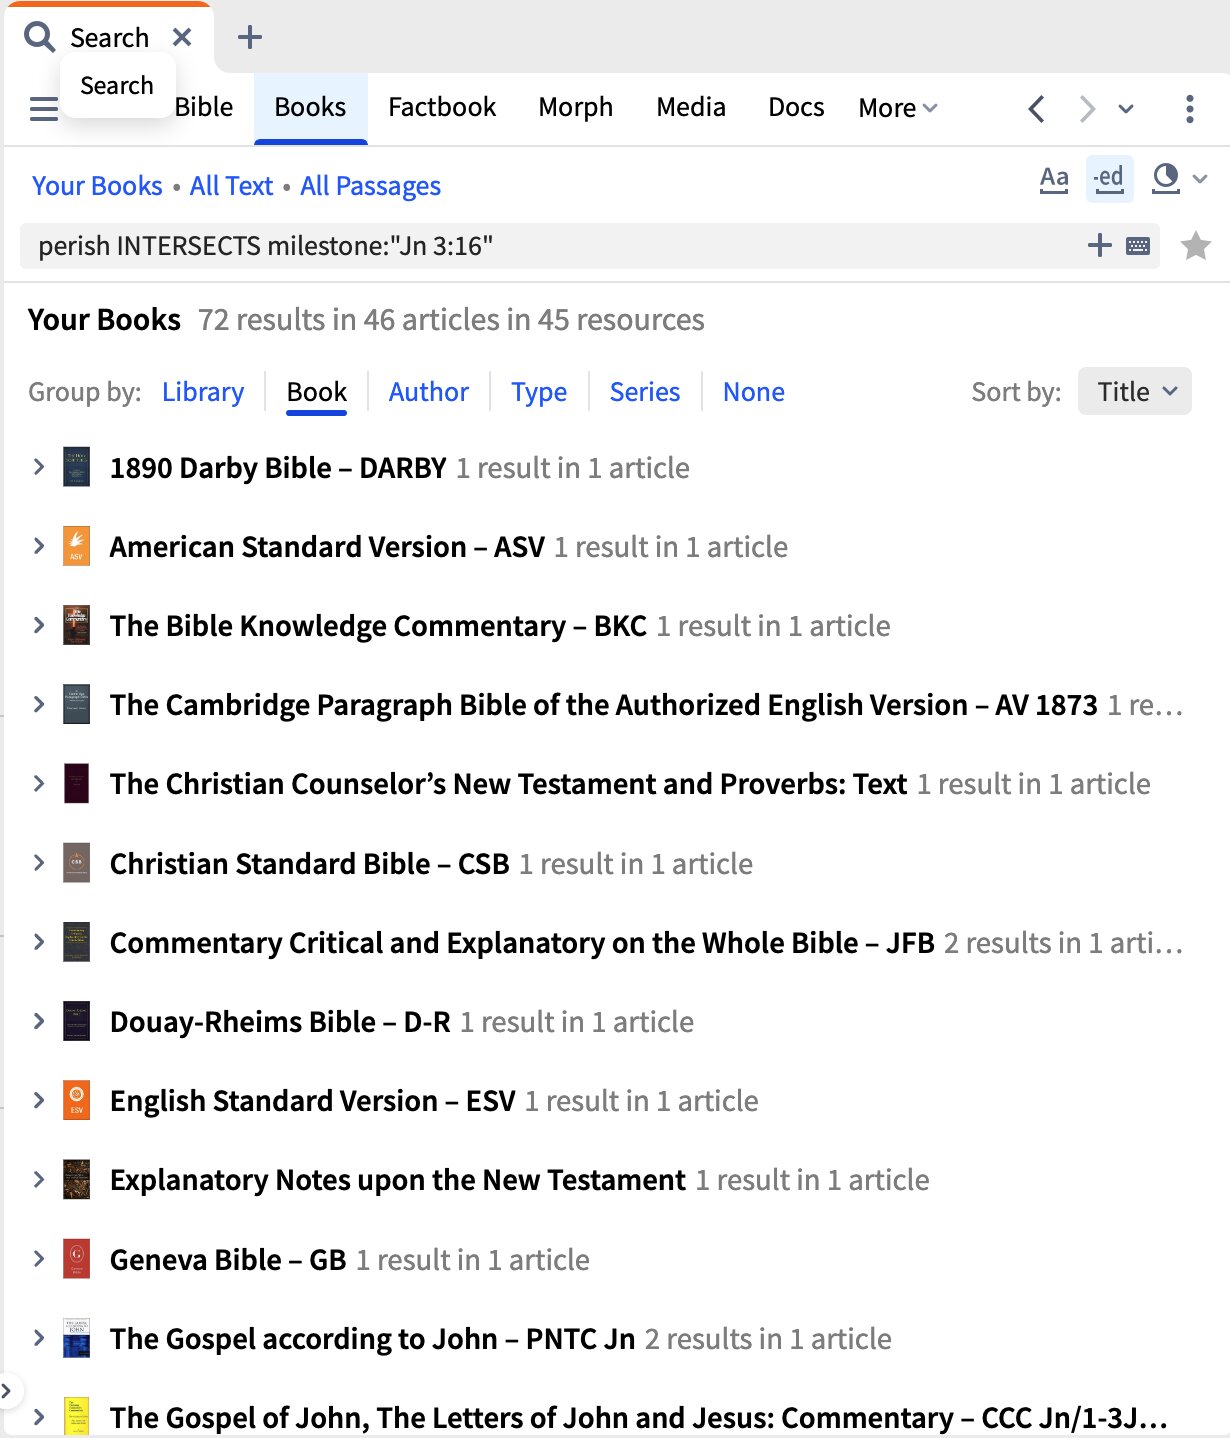The height and width of the screenshot is (1438, 1230).
Task: Group results by Type
Action: 539,392
